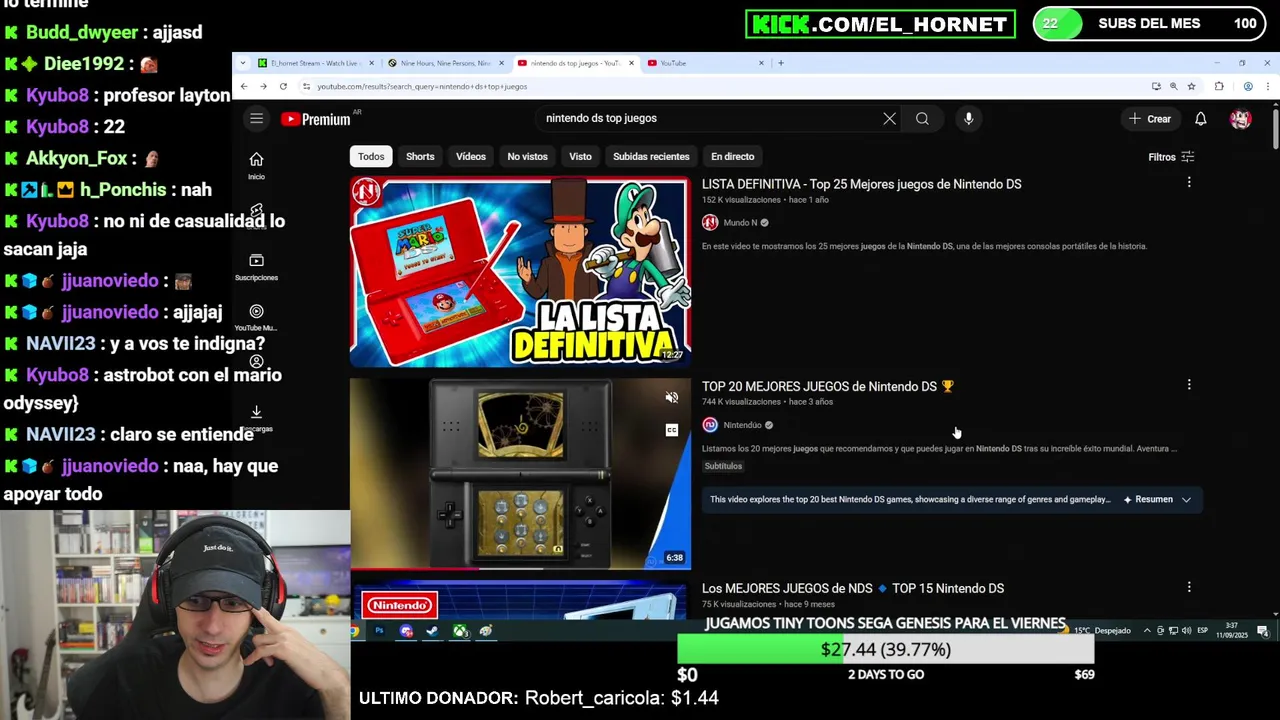This screenshot has height=720, width=1280.
Task: Switch to the YouTube browser tab
Action: click(705, 63)
